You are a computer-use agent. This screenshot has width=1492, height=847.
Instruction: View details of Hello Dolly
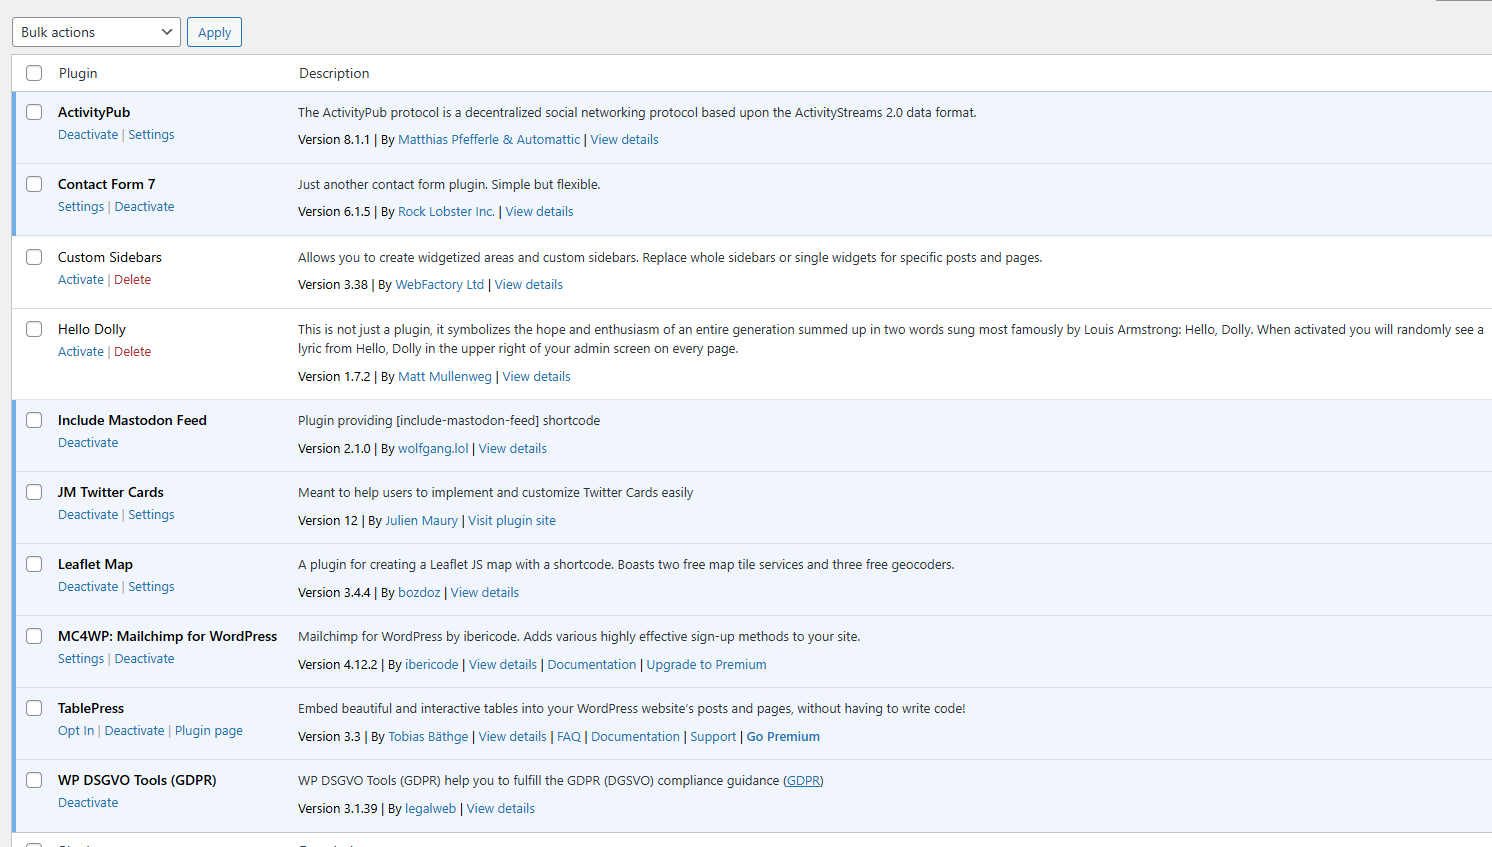click(536, 377)
